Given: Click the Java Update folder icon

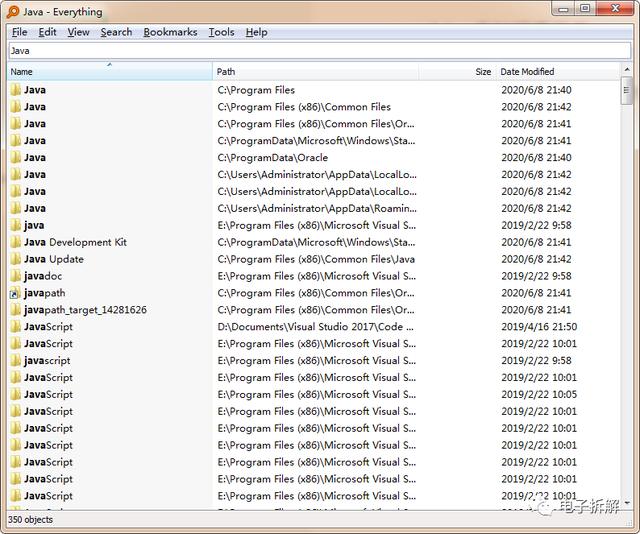Looking at the screenshot, I should (16, 259).
